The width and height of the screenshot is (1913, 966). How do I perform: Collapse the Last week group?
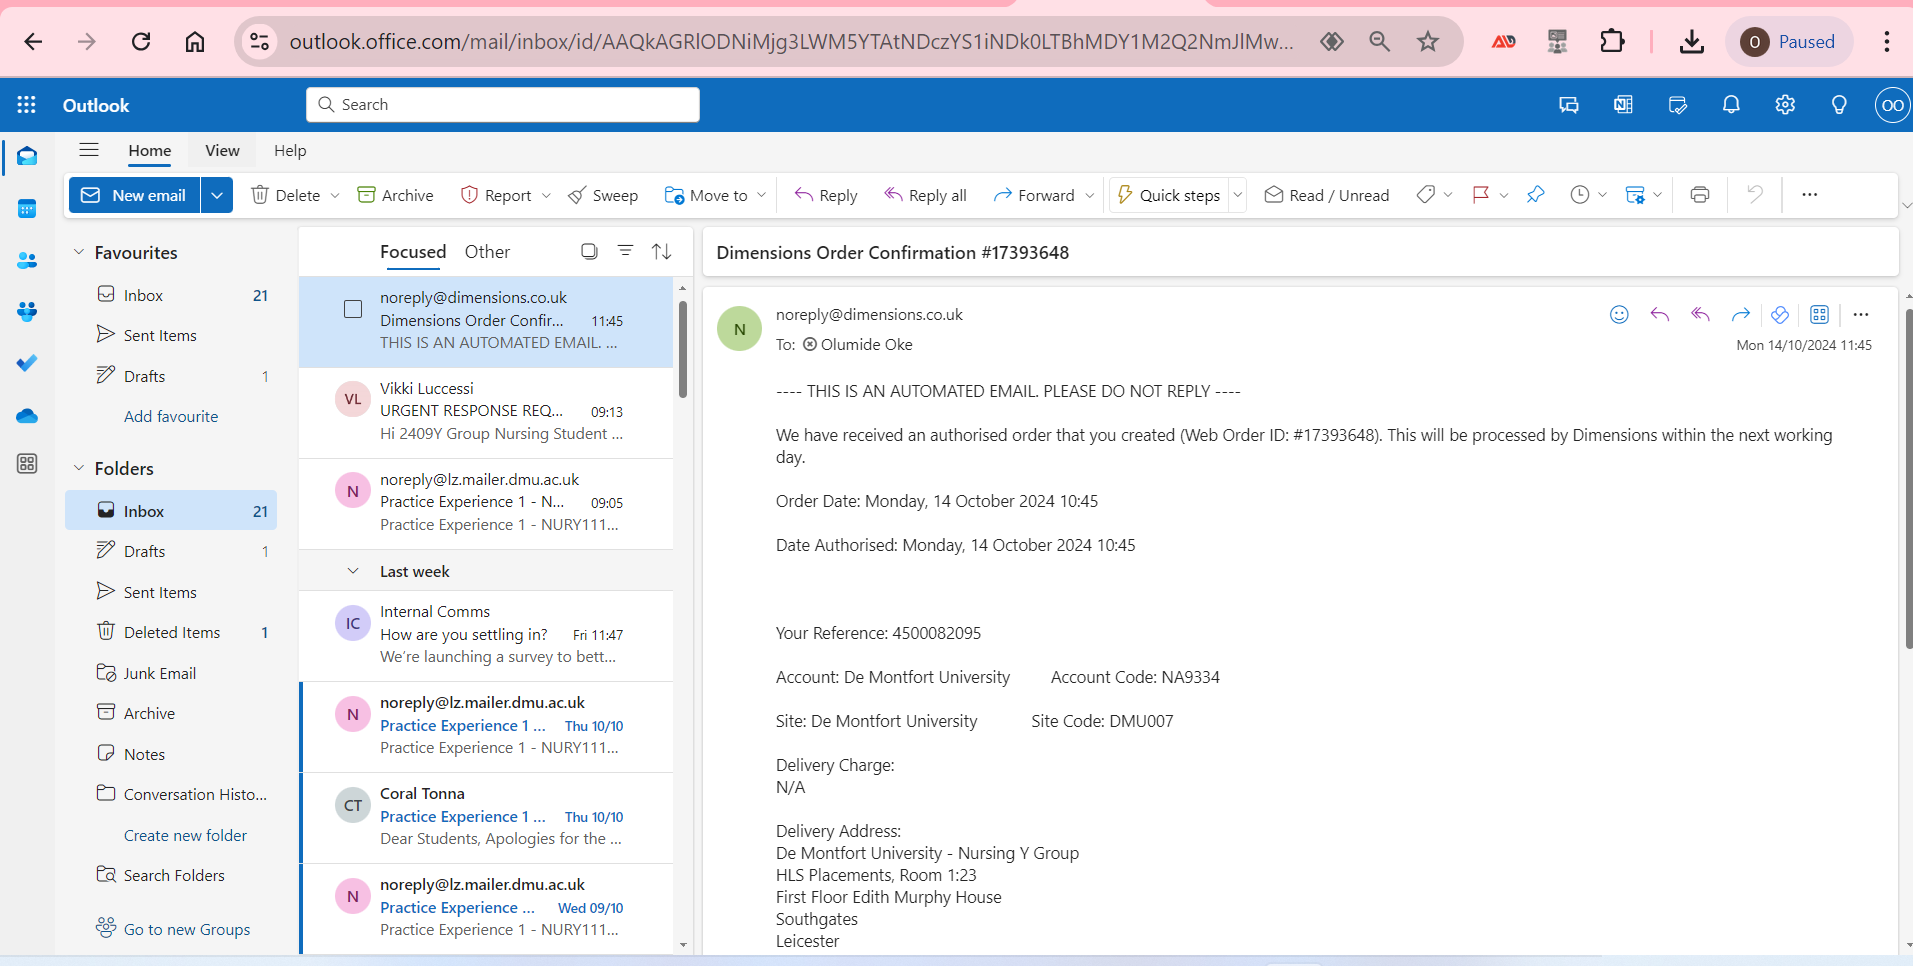point(353,571)
